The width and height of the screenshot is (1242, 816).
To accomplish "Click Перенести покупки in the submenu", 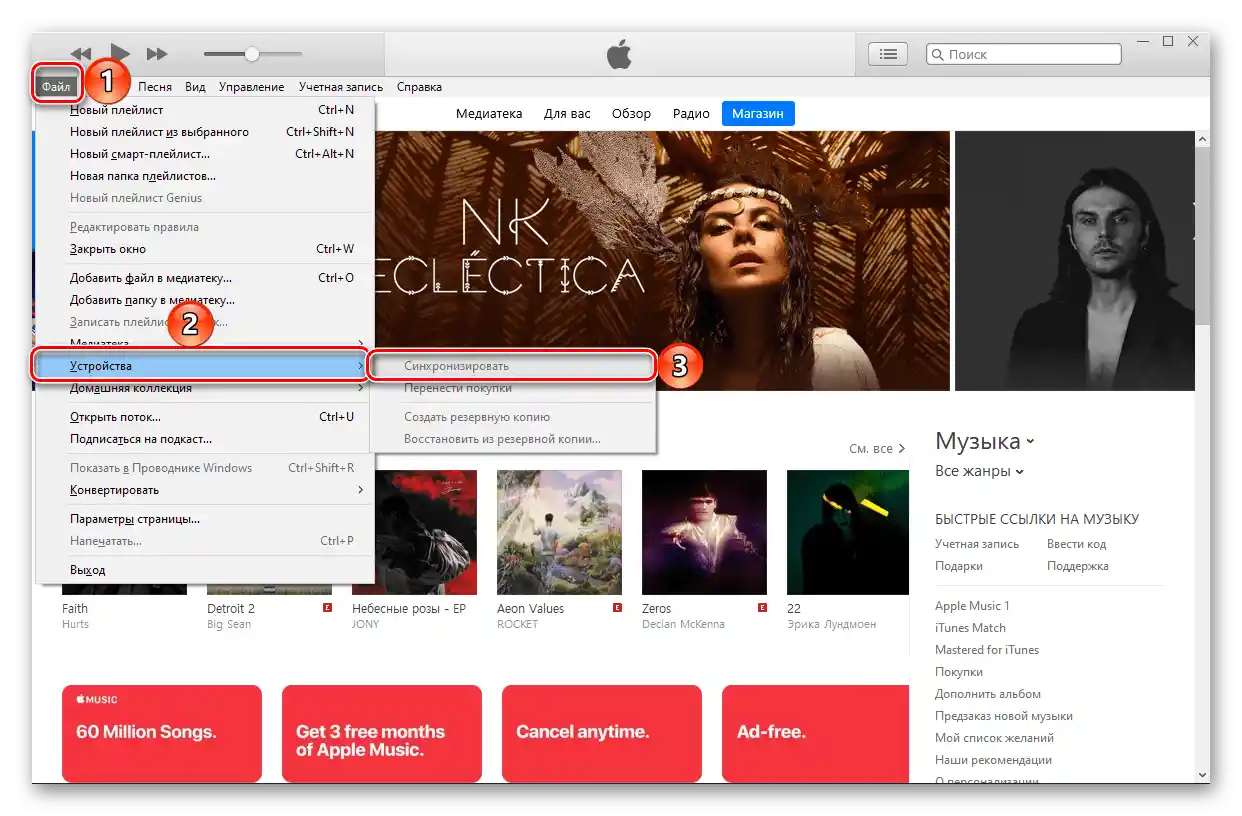I will coord(512,388).
